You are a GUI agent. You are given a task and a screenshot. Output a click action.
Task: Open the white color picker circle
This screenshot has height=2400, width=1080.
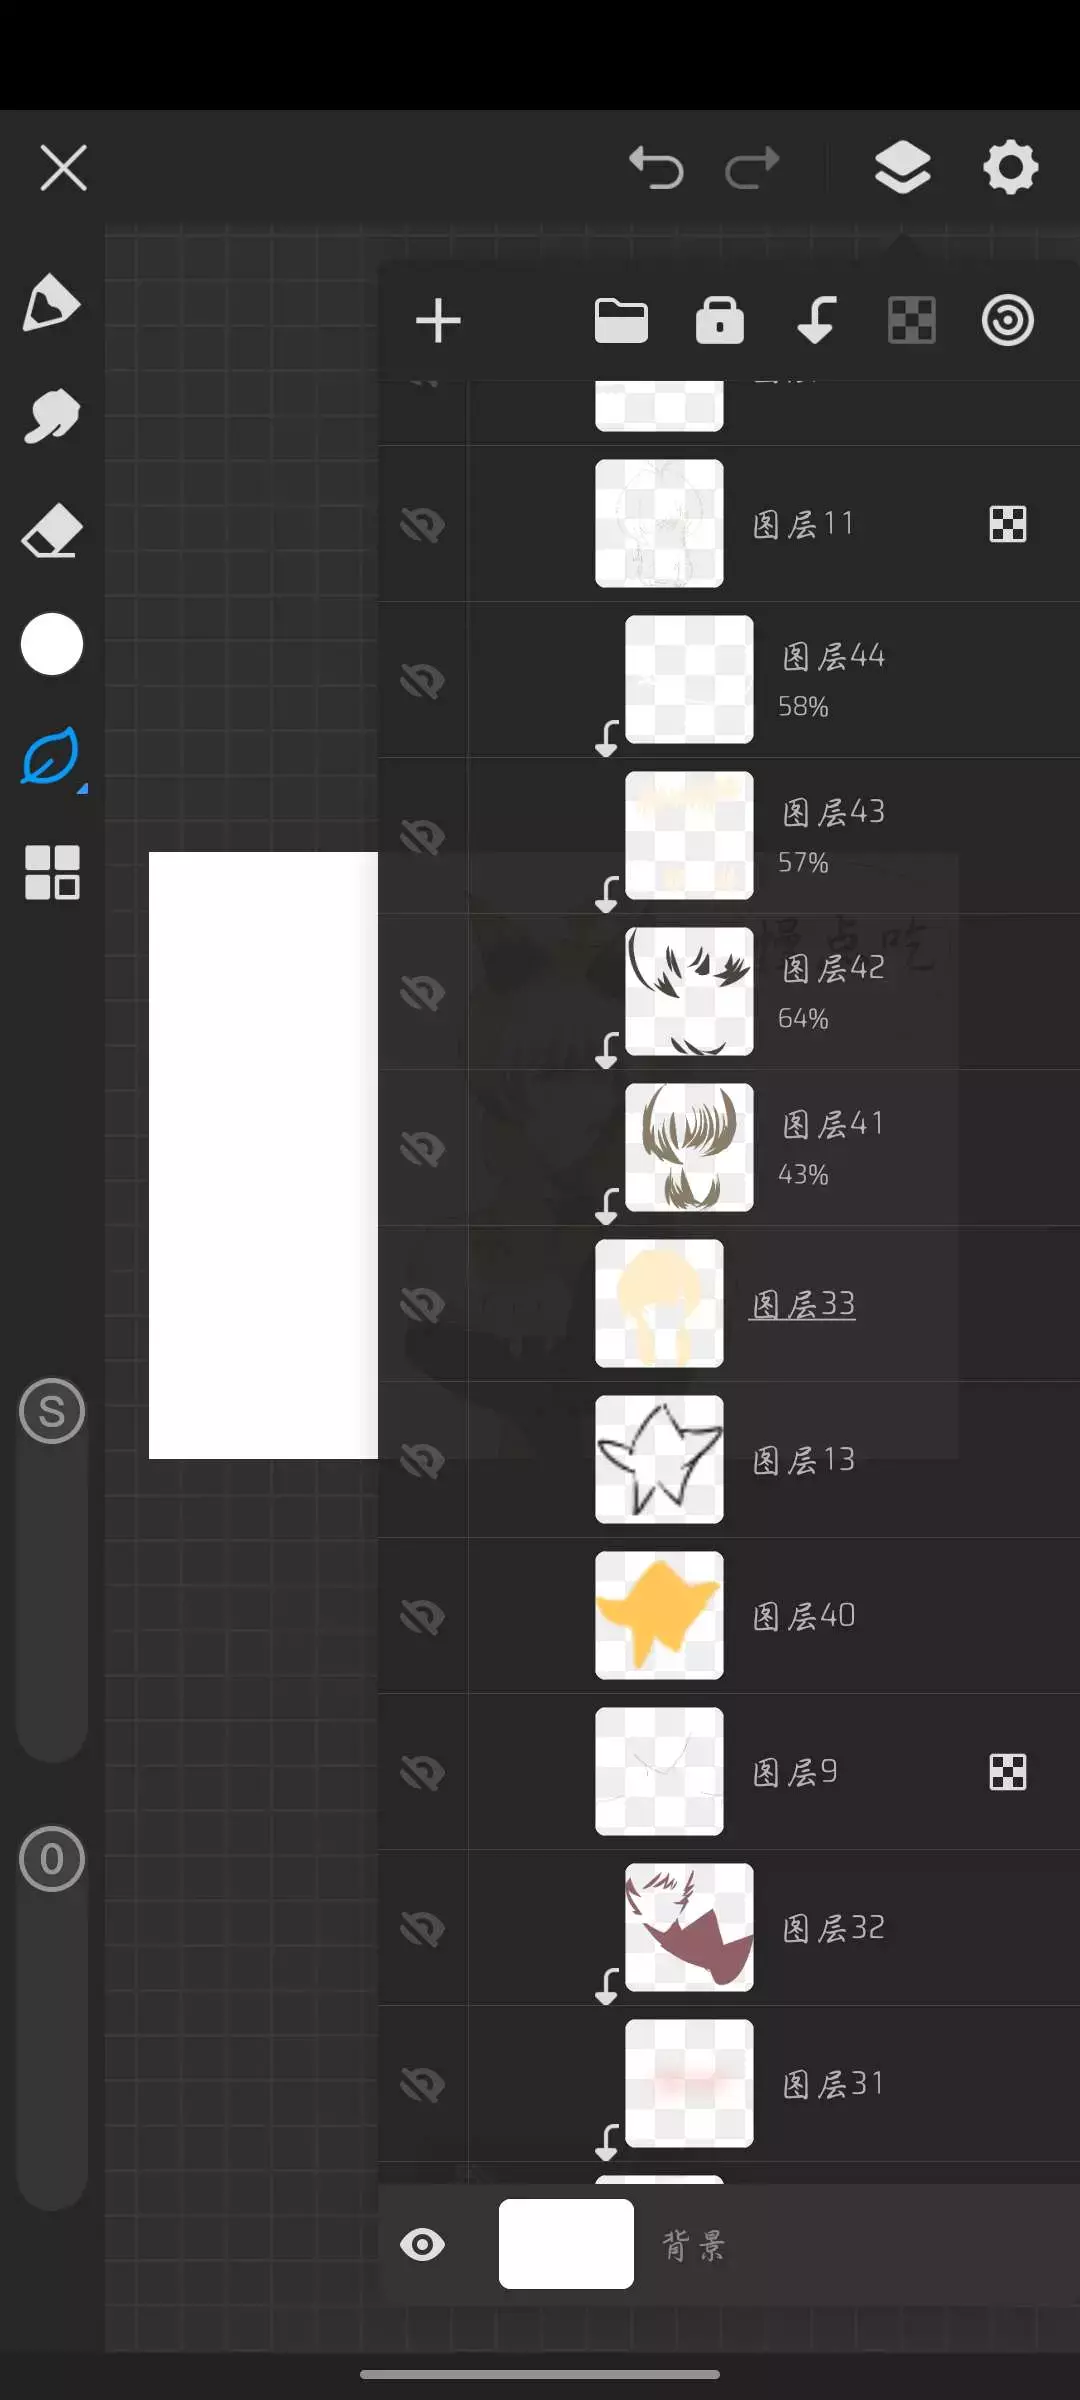tap(51, 644)
